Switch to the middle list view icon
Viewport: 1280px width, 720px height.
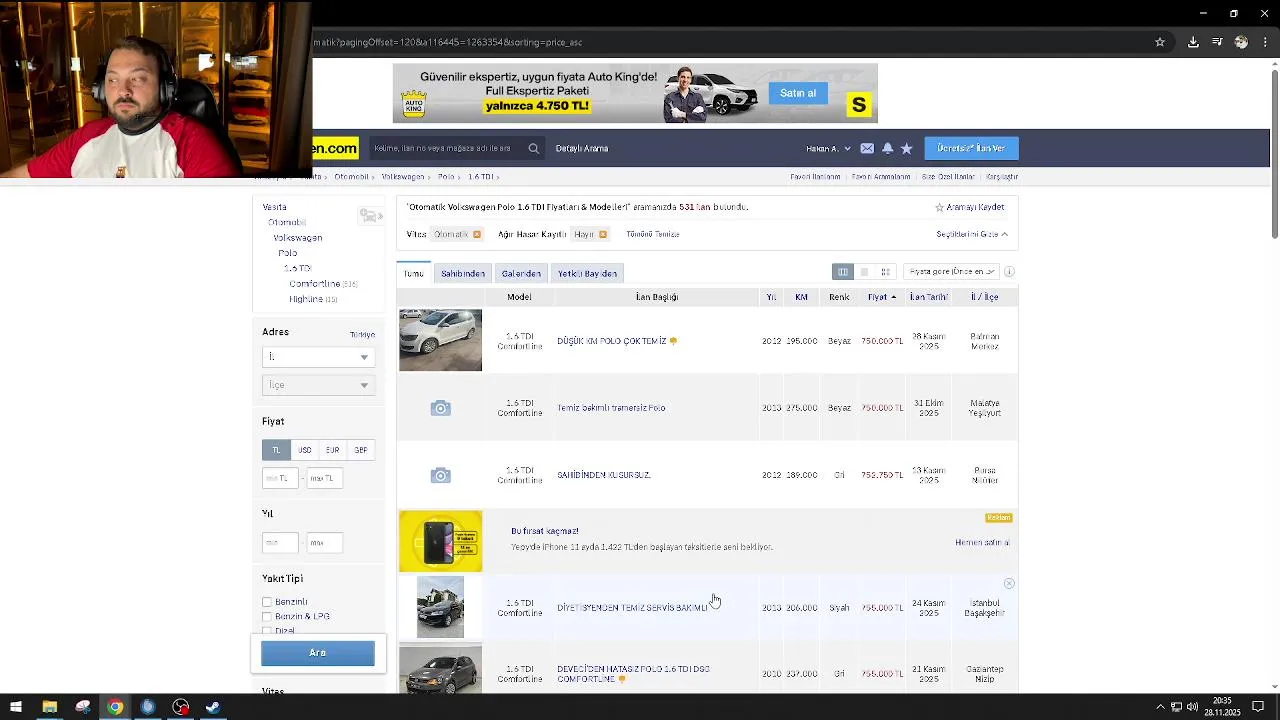coord(864,272)
